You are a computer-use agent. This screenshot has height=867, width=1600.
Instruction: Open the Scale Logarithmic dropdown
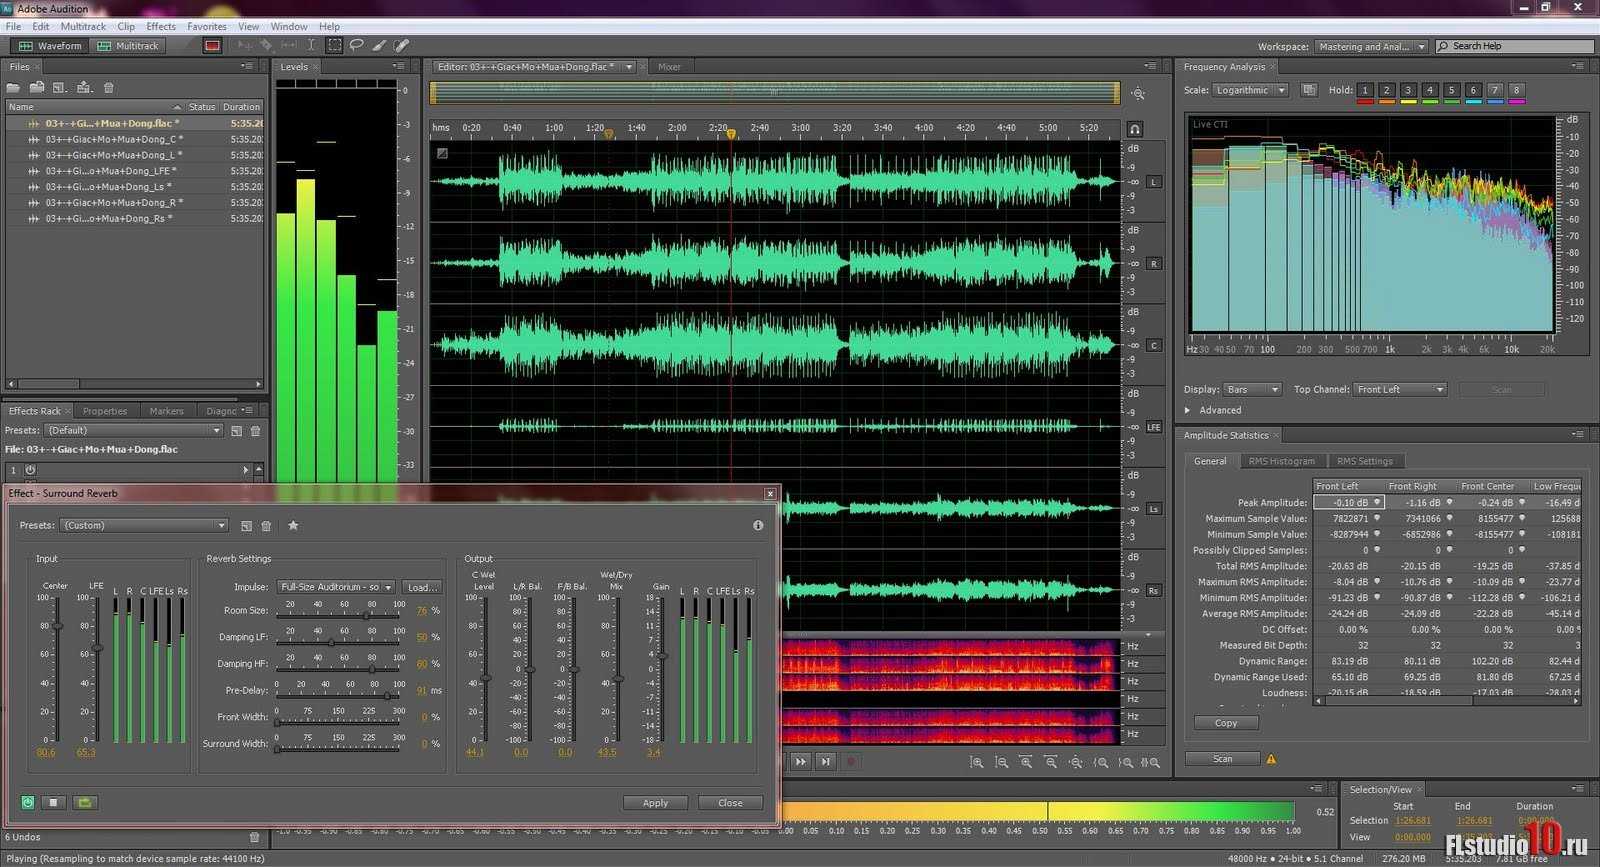click(x=1251, y=90)
